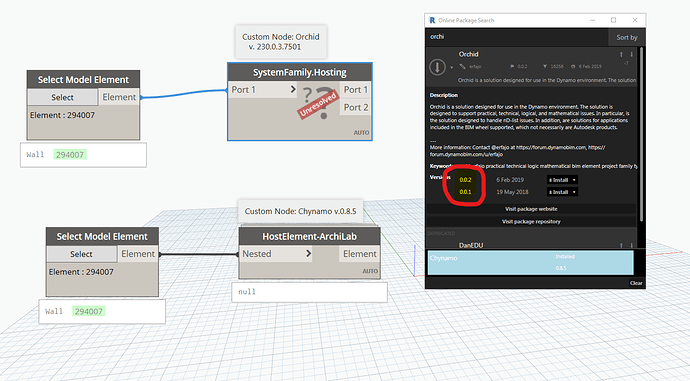Viewport: 690px width, 381px height.
Task: Open the Install dropdown for version 0.0.2
Action: coord(562,180)
